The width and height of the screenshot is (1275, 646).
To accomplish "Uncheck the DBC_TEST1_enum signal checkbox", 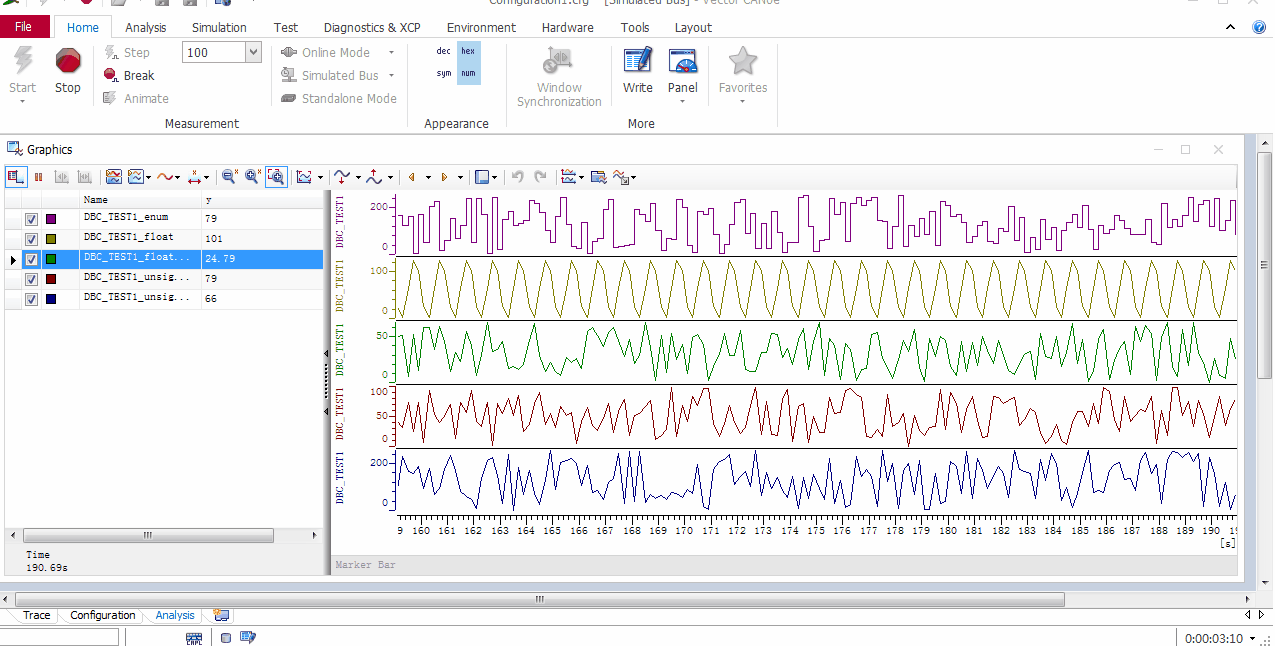I will click(31, 219).
